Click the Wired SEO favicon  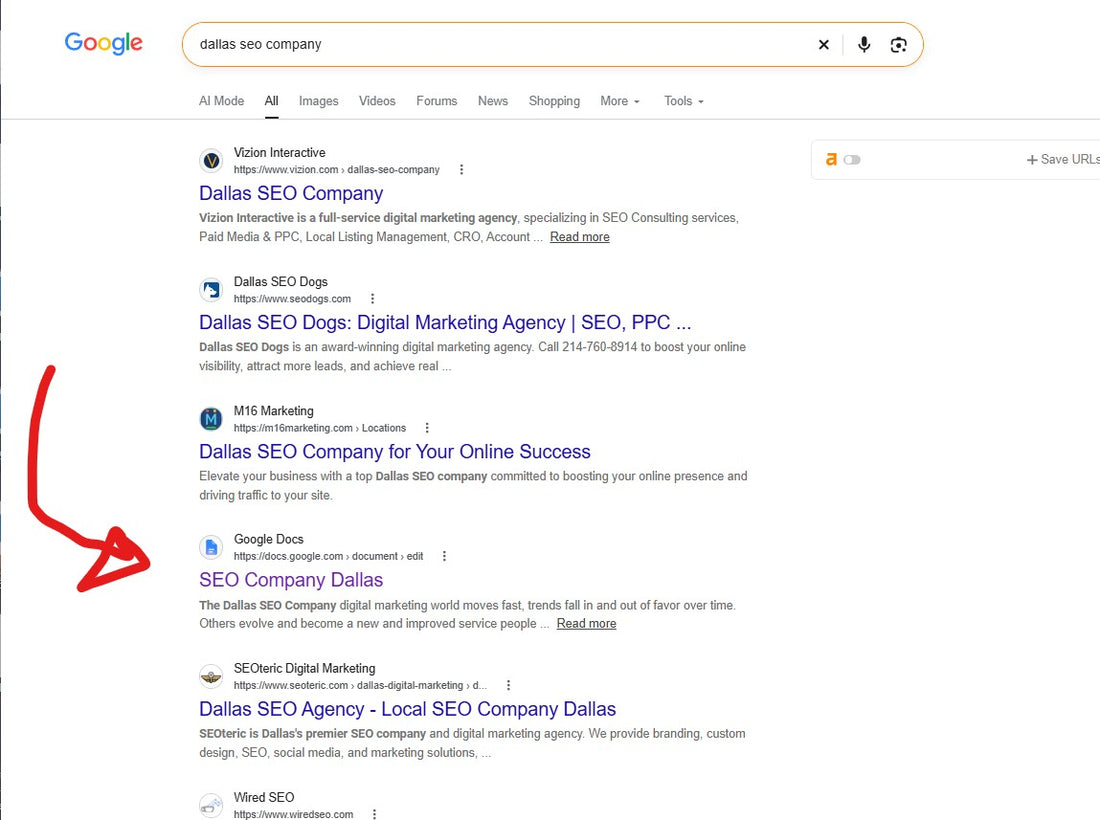(x=211, y=805)
